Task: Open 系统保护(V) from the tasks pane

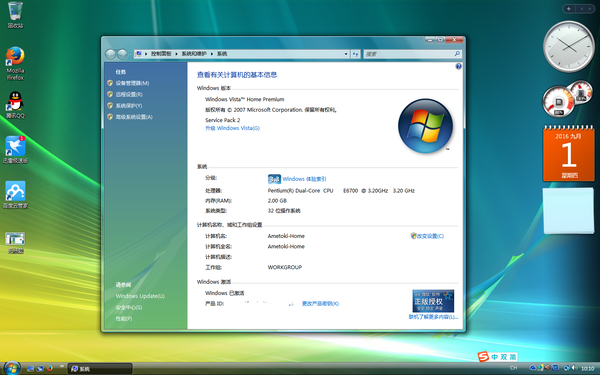Action: click(x=129, y=106)
